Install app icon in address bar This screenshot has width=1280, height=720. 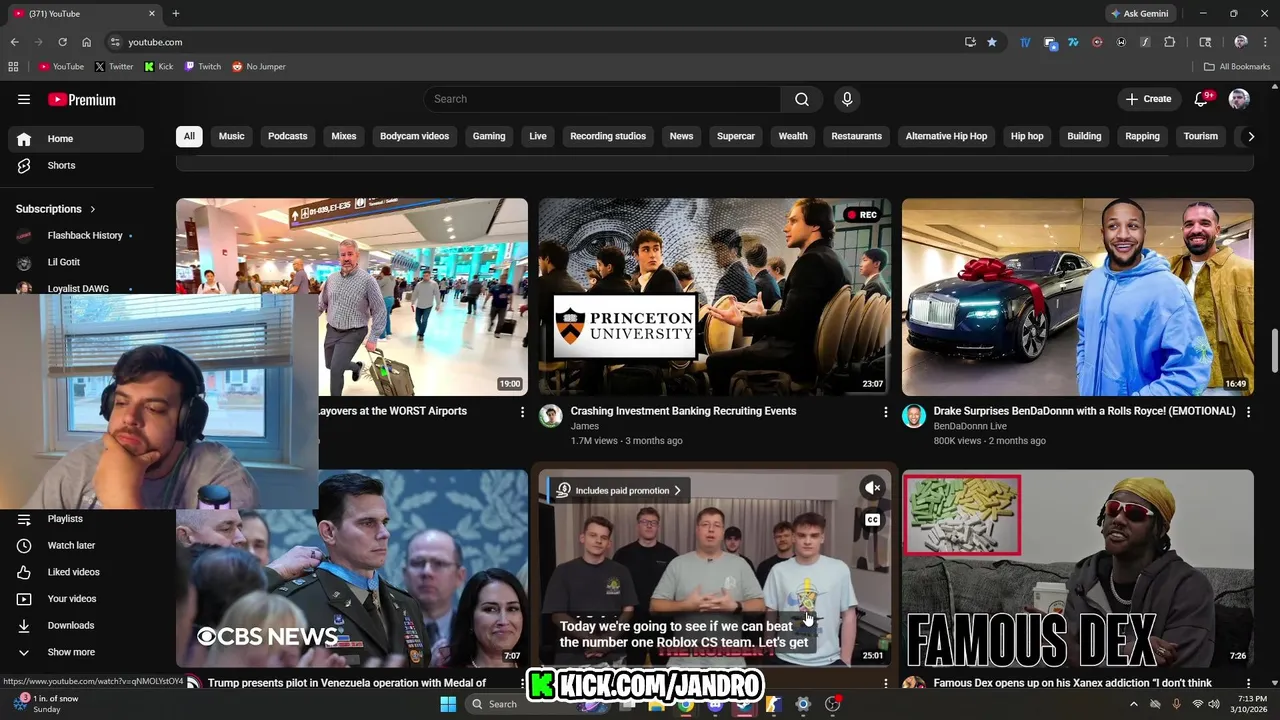tap(970, 42)
